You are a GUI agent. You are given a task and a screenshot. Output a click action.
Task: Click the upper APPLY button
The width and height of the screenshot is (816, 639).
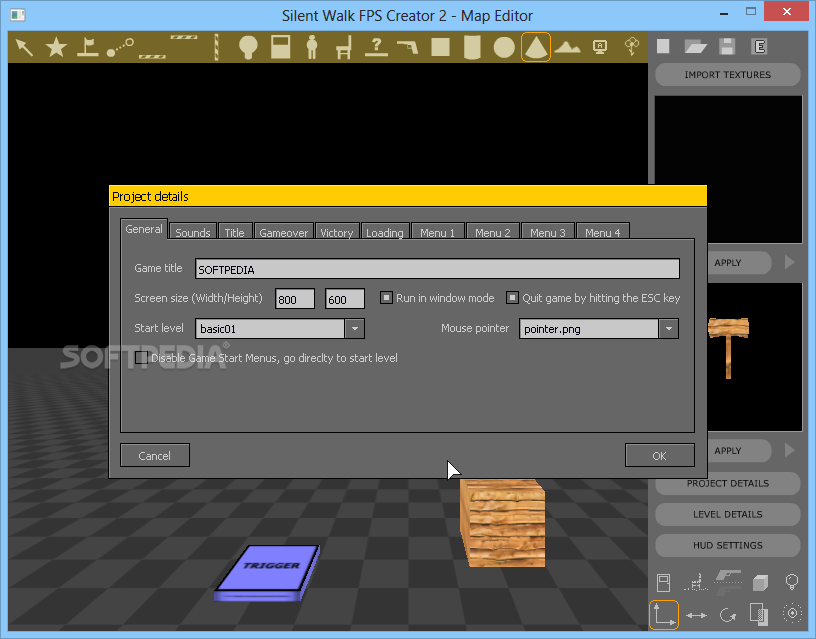(739, 262)
